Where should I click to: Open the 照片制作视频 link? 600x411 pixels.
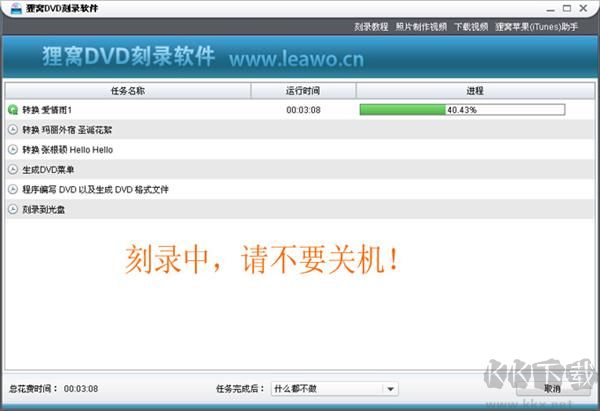tap(421, 27)
